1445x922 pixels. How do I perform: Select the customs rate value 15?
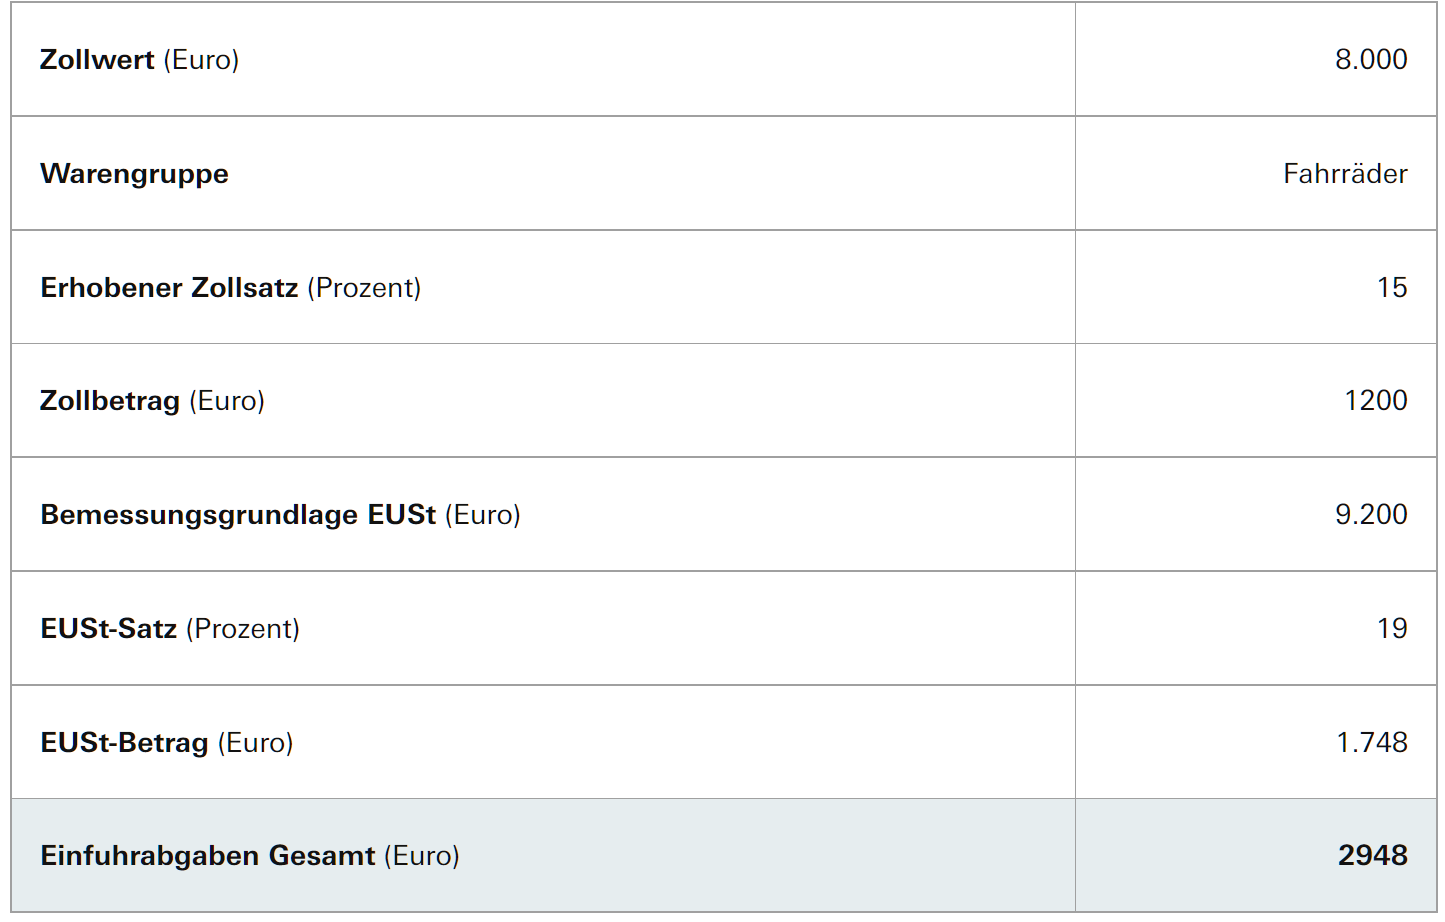[1391, 288]
